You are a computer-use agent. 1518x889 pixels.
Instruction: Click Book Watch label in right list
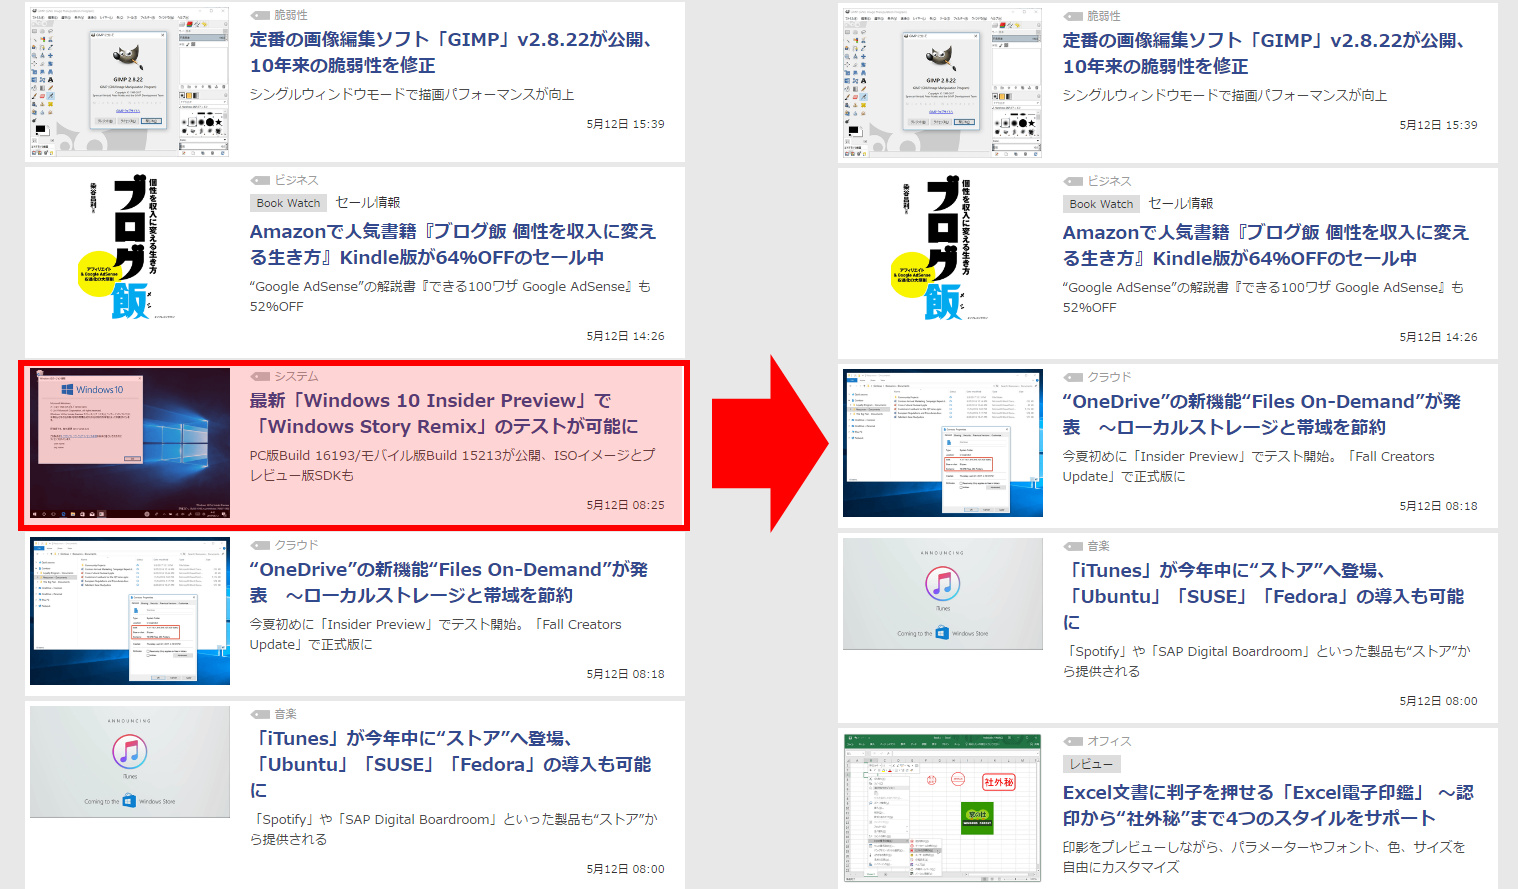point(1101,204)
